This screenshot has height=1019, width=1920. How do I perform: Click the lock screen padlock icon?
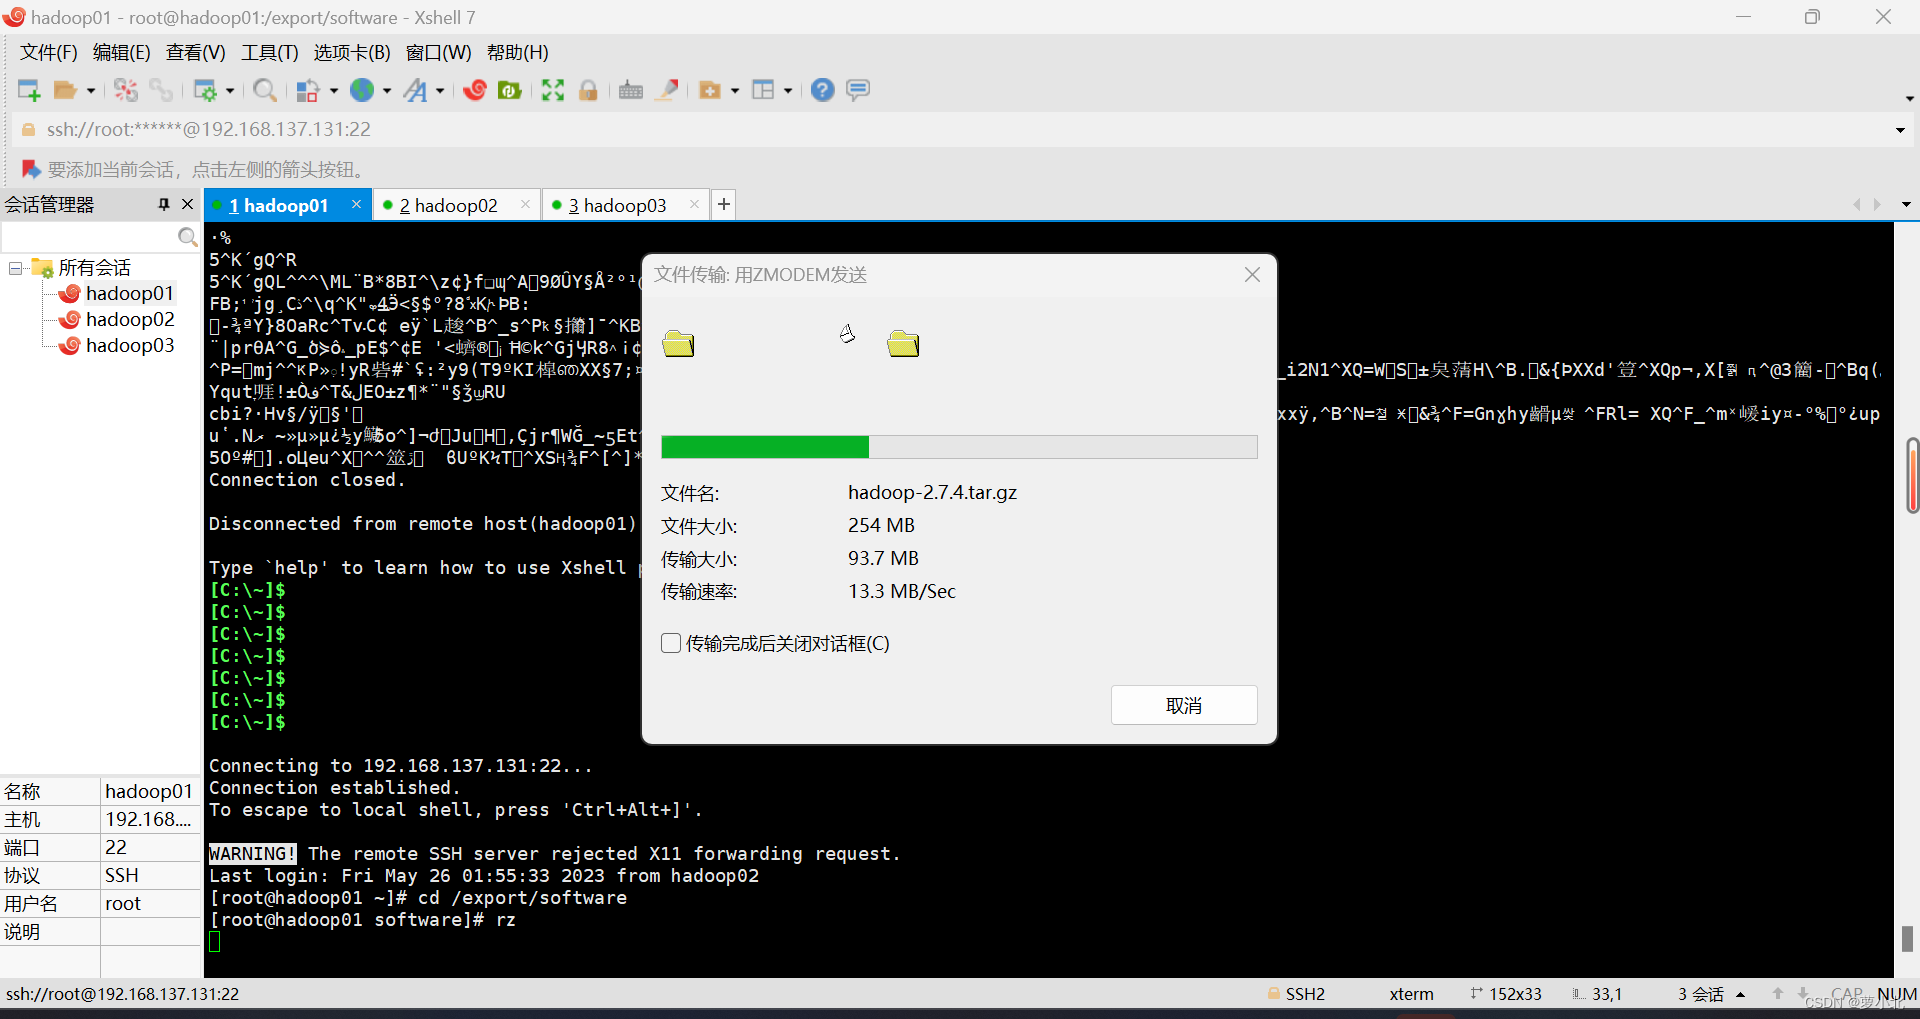(588, 90)
